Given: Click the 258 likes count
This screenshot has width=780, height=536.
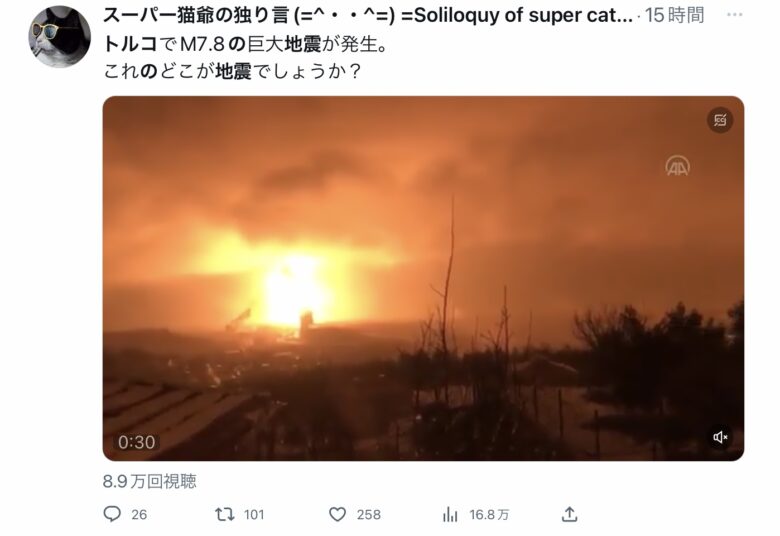Looking at the screenshot, I should pyautogui.click(x=369, y=515).
